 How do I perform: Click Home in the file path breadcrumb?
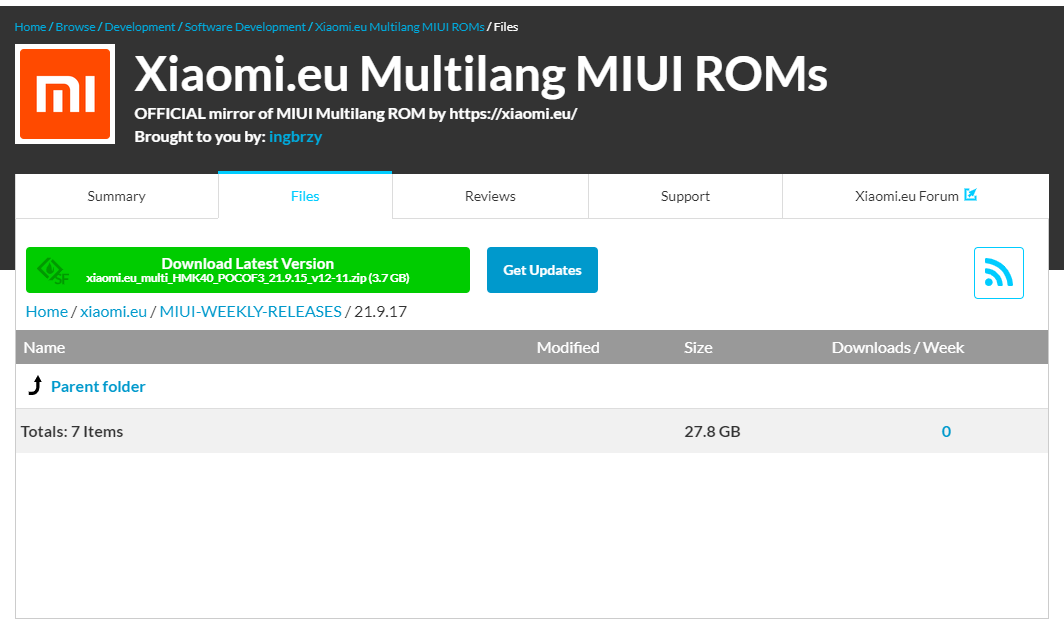(x=47, y=312)
